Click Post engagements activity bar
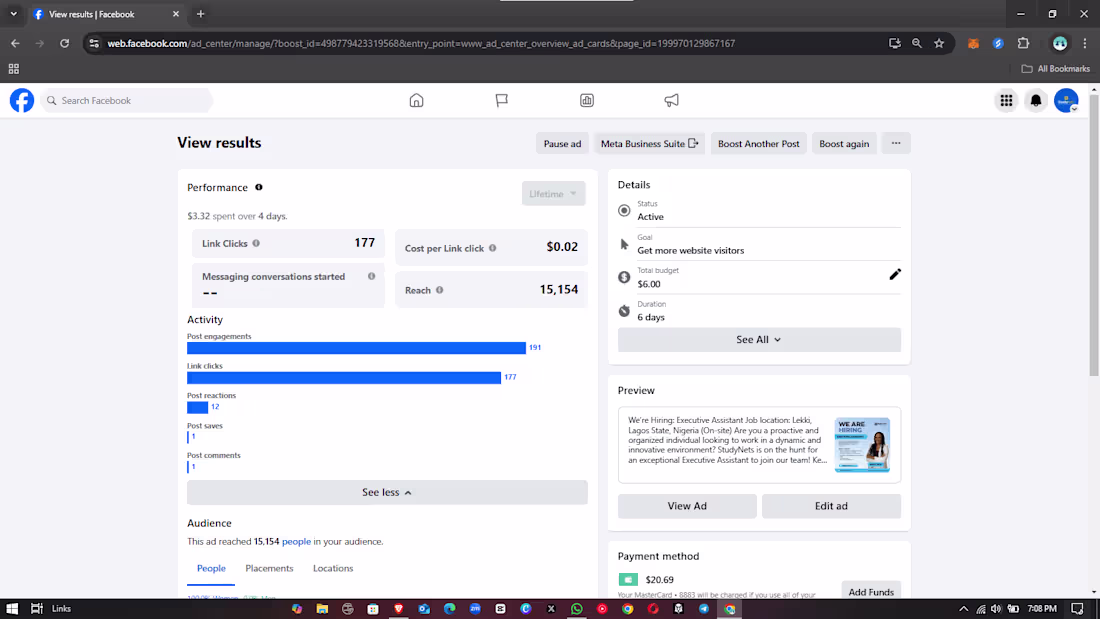The width and height of the screenshot is (1100, 619). [356, 348]
